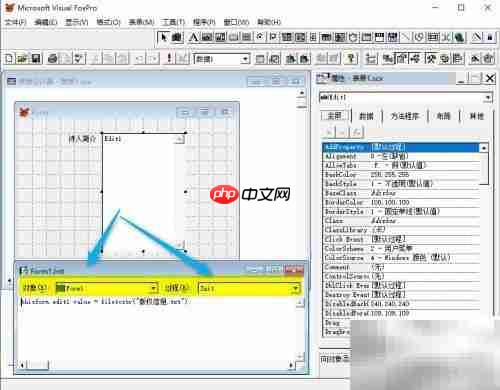Open the Form Builder toolbar icon

[475, 59]
